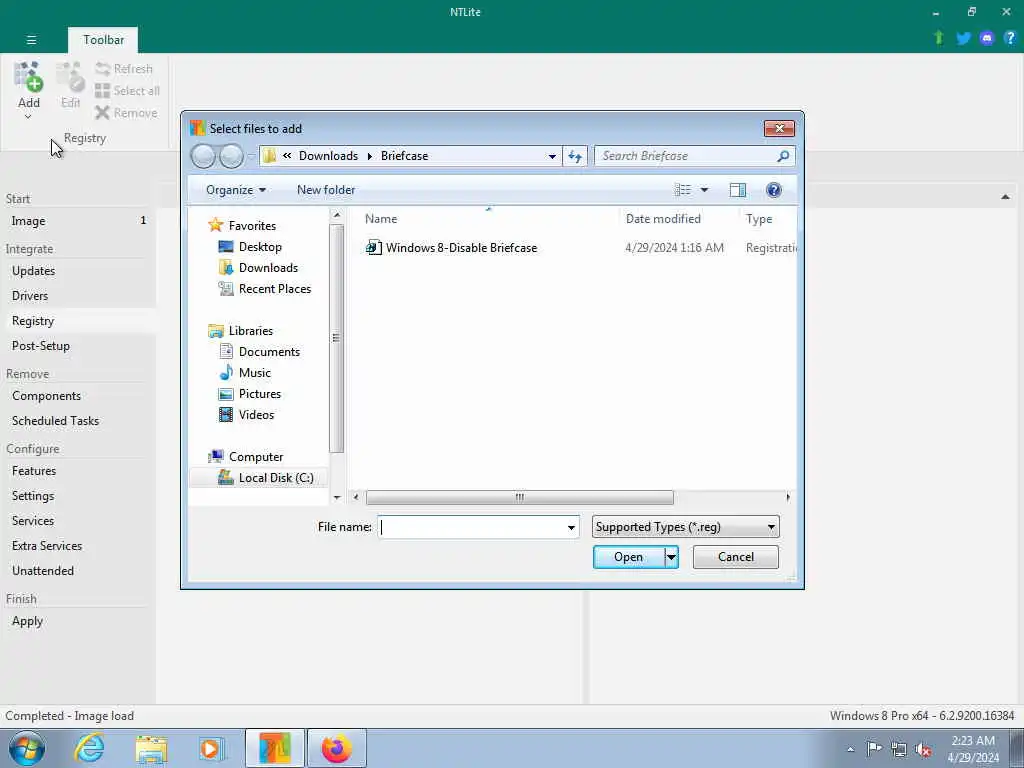Toggle the preview pane icon
1024x768 pixels.
(x=738, y=189)
